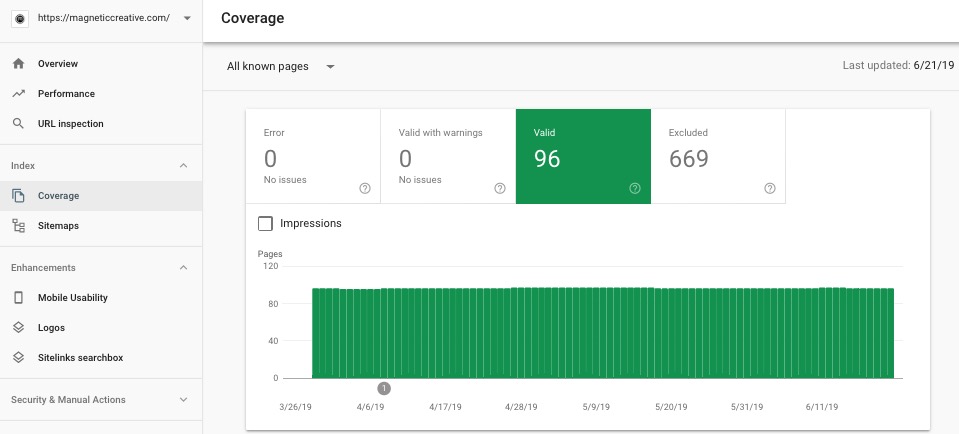
Task: Click the help icon on Error card
Action: (365, 188)
